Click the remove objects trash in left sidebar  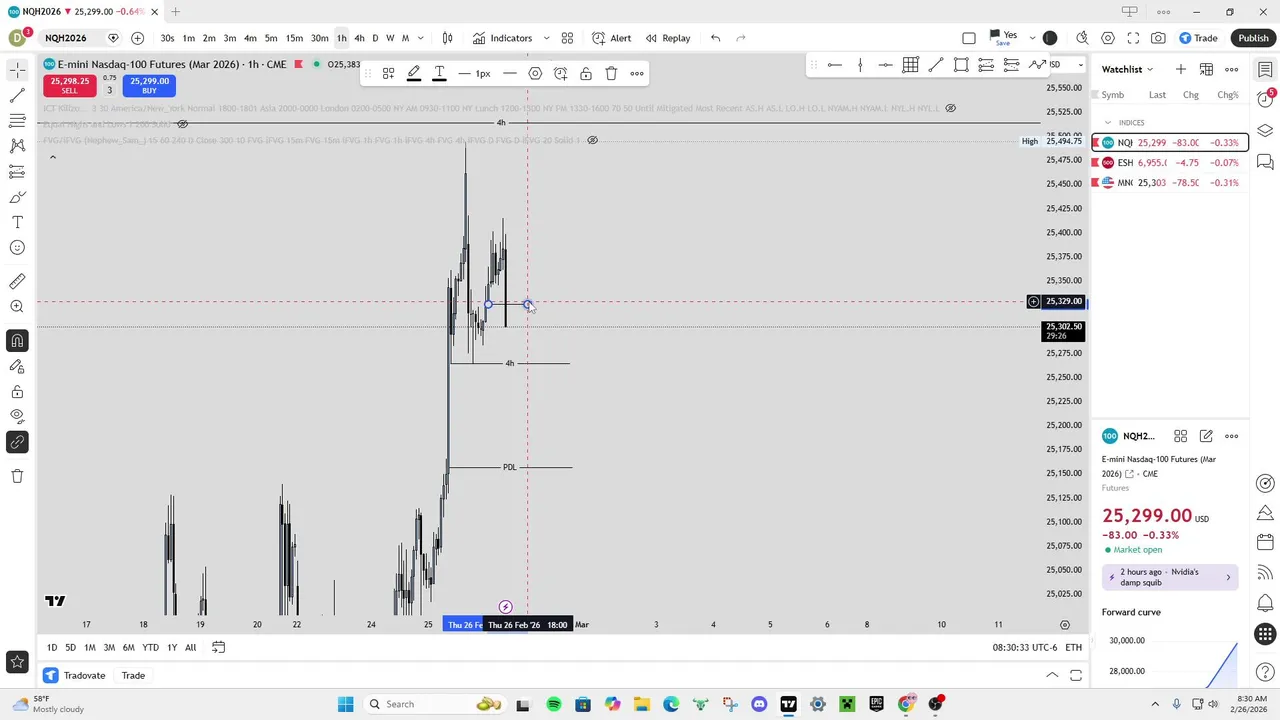17,476
